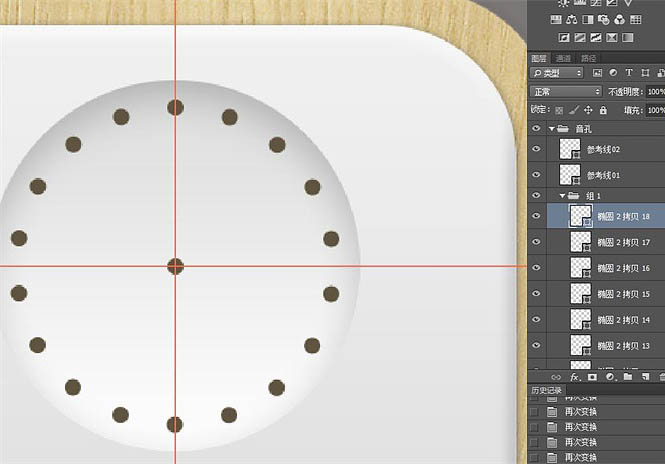Click the 椭圆 2 拷贝 18 layer thumbnail
This screenshot has height=464, width=665.
pyautogui.click(x=580, y=216)
